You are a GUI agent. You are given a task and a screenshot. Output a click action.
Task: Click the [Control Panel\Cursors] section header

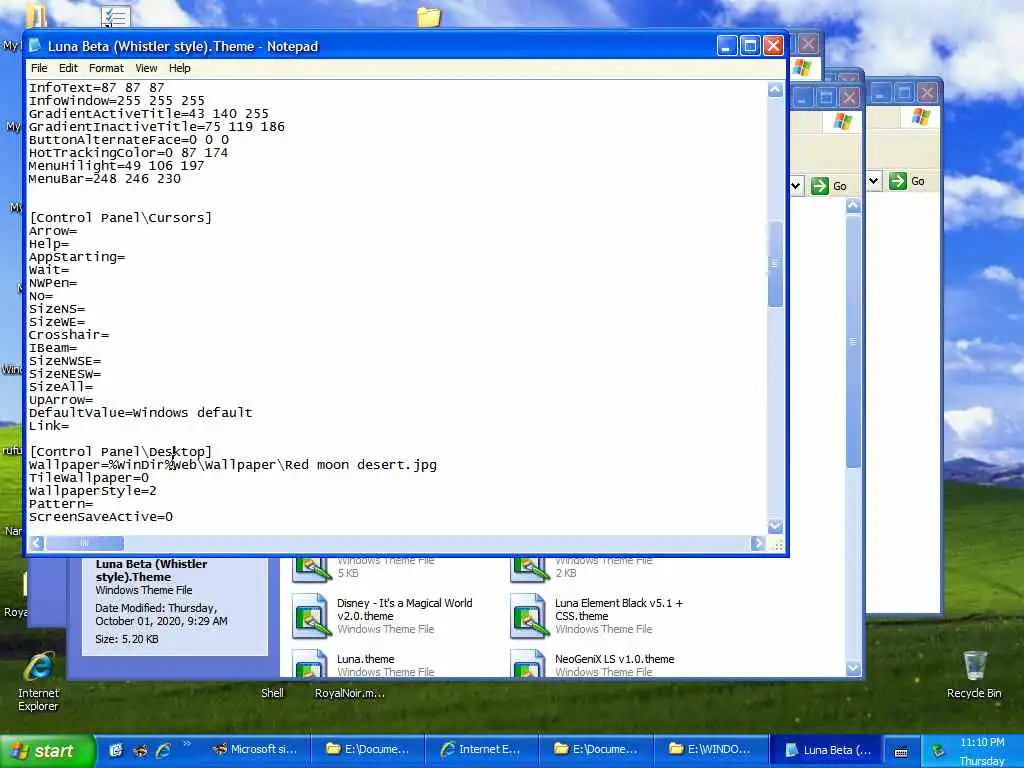click(x=121, y=217)
